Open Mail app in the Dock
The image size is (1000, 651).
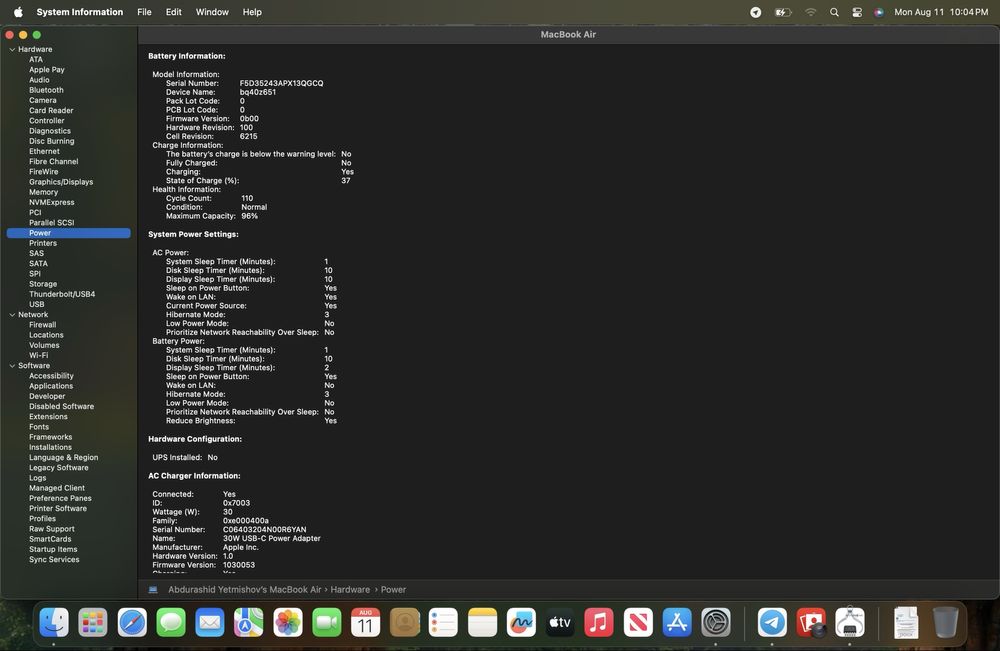click(x=210, y=622)
